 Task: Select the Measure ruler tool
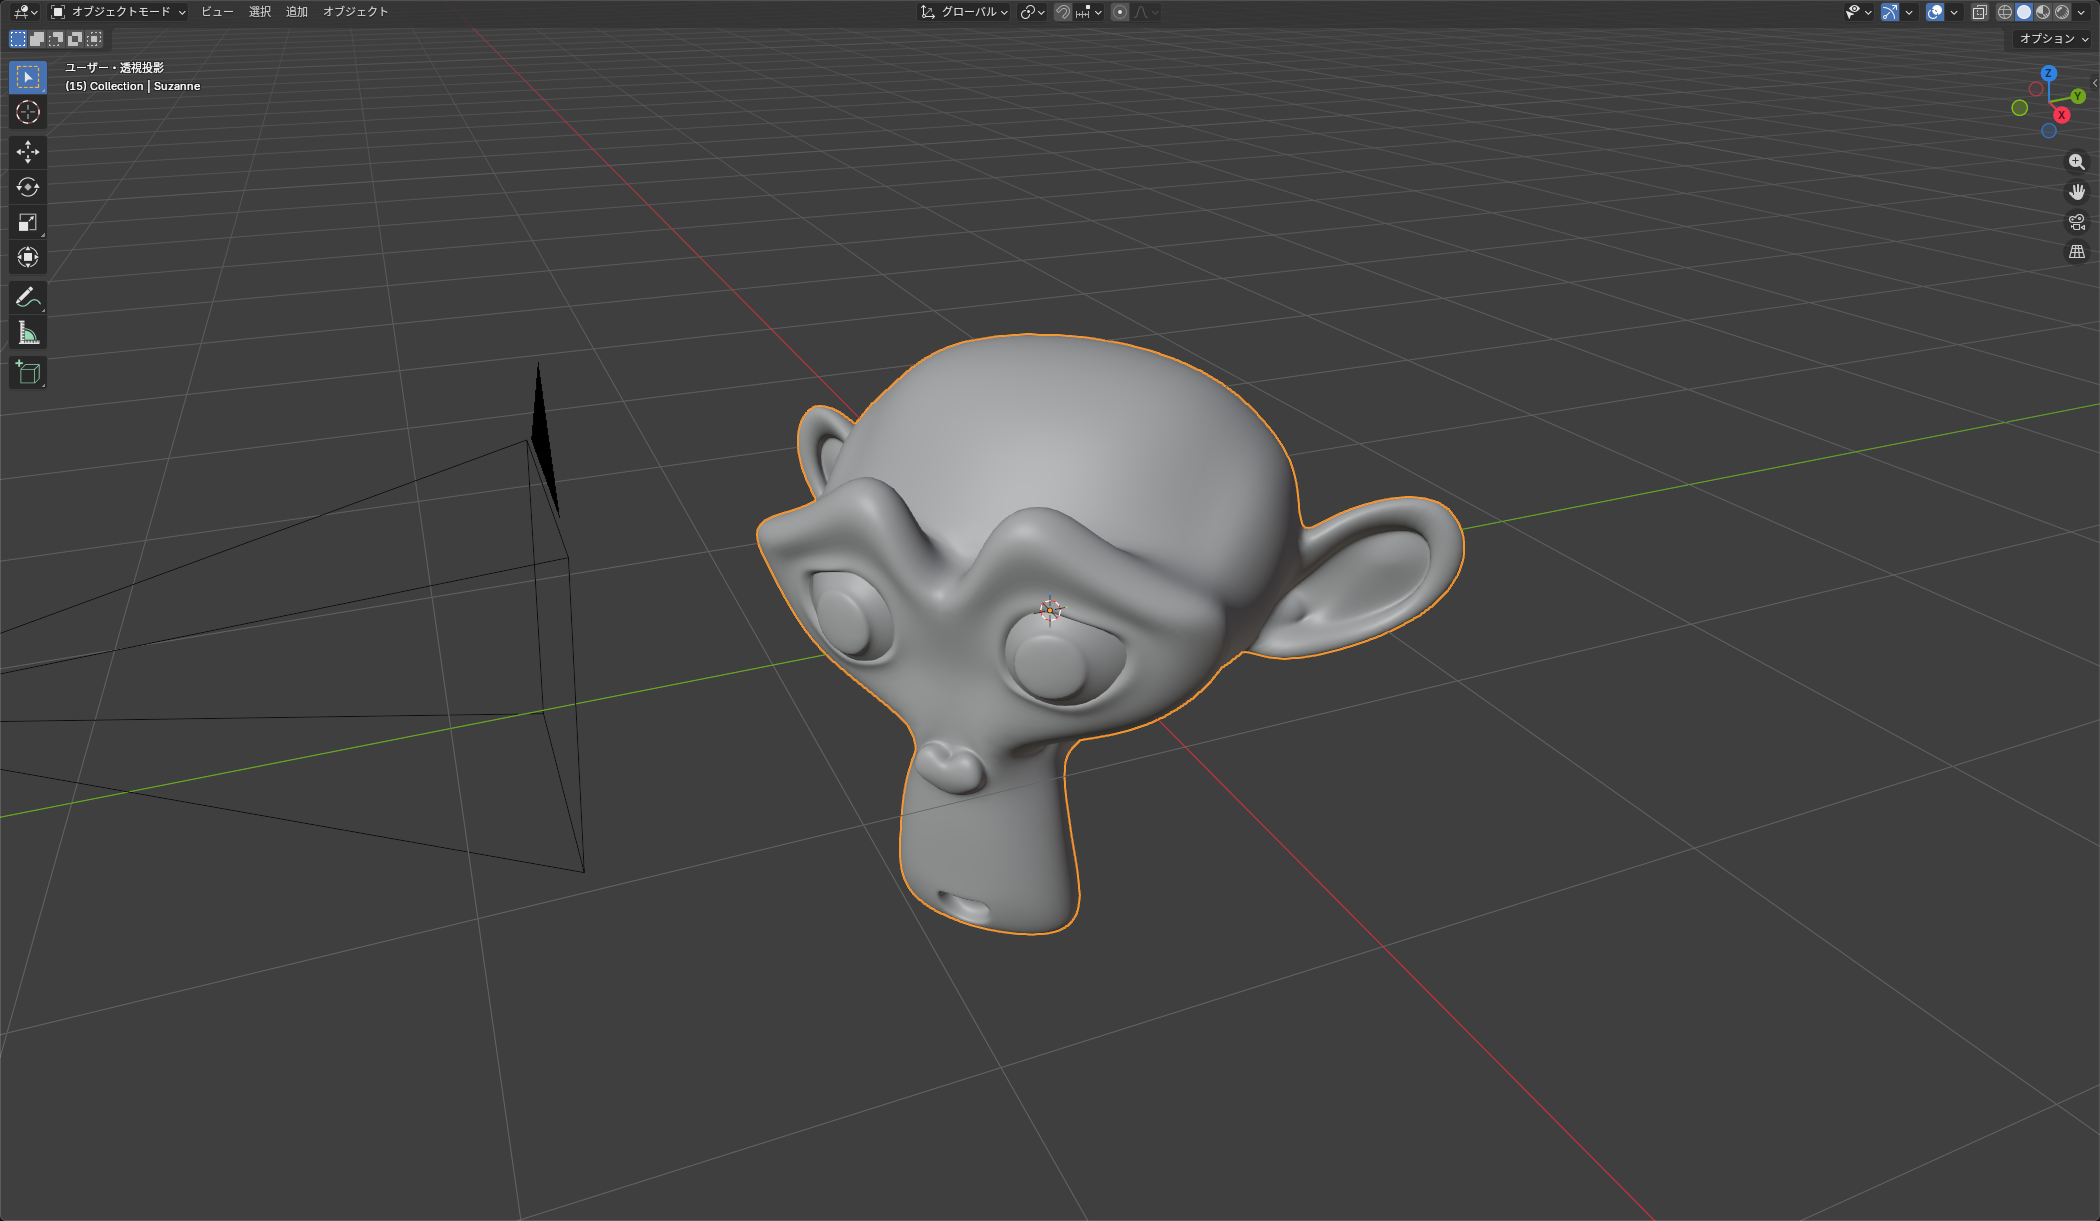[x=28, y=333]
